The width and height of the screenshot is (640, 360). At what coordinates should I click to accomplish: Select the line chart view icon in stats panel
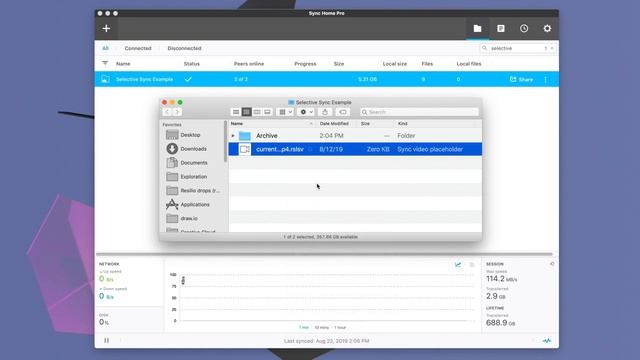pos(458,264)
